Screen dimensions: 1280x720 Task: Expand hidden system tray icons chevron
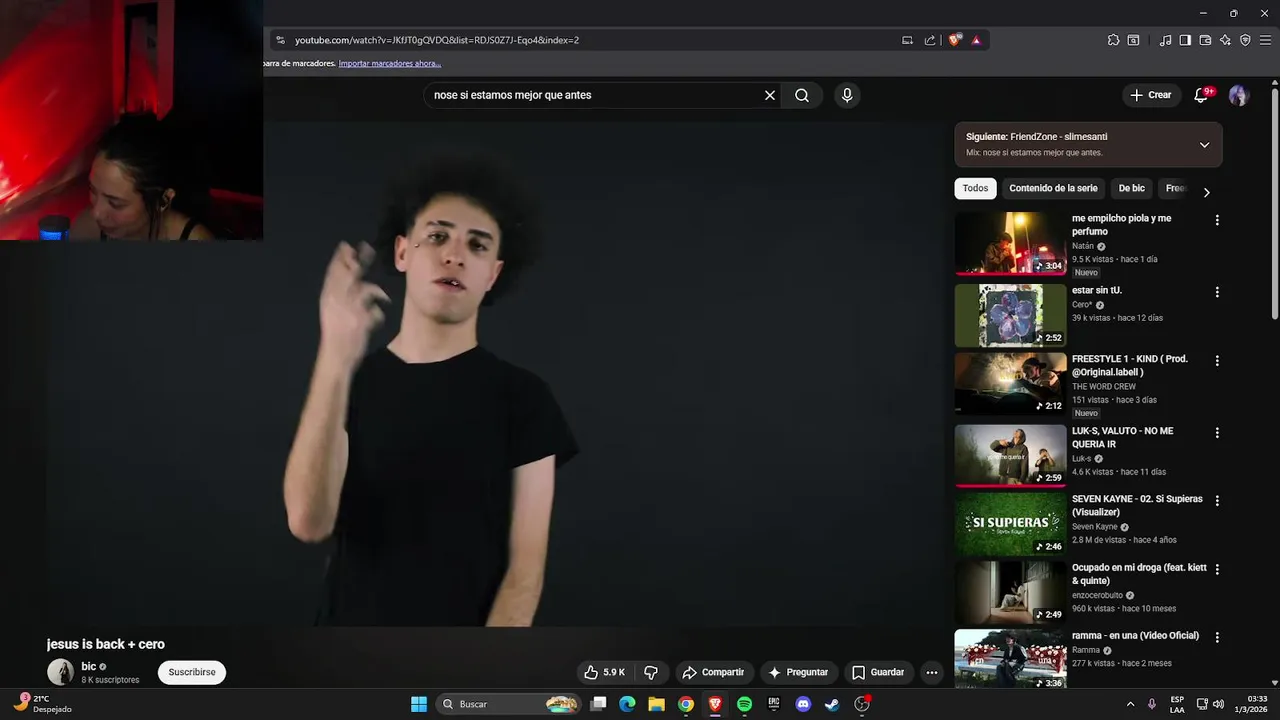[x=1130, y=704]
